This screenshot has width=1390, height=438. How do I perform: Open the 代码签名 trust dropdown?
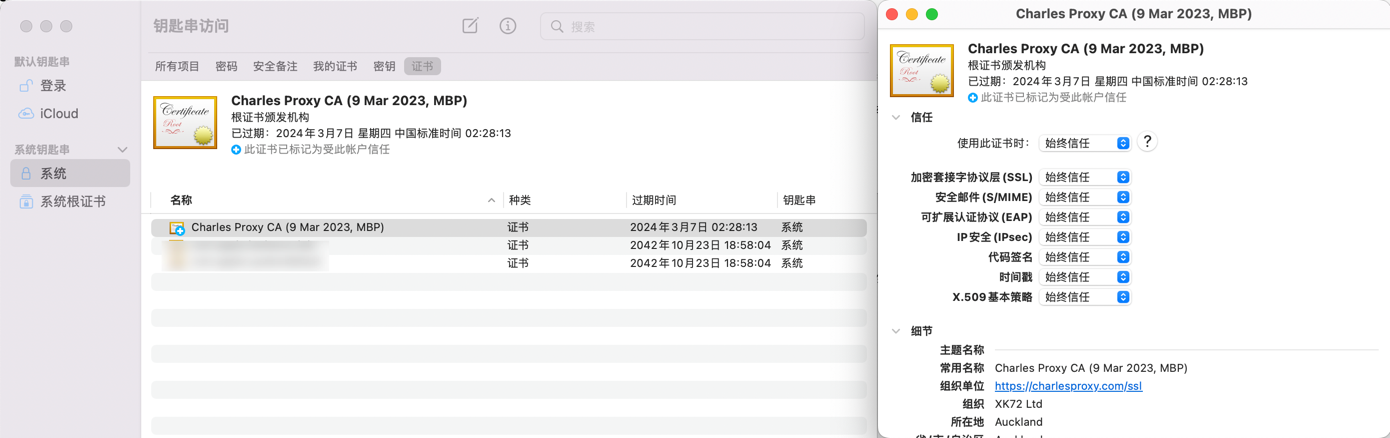1085,257
